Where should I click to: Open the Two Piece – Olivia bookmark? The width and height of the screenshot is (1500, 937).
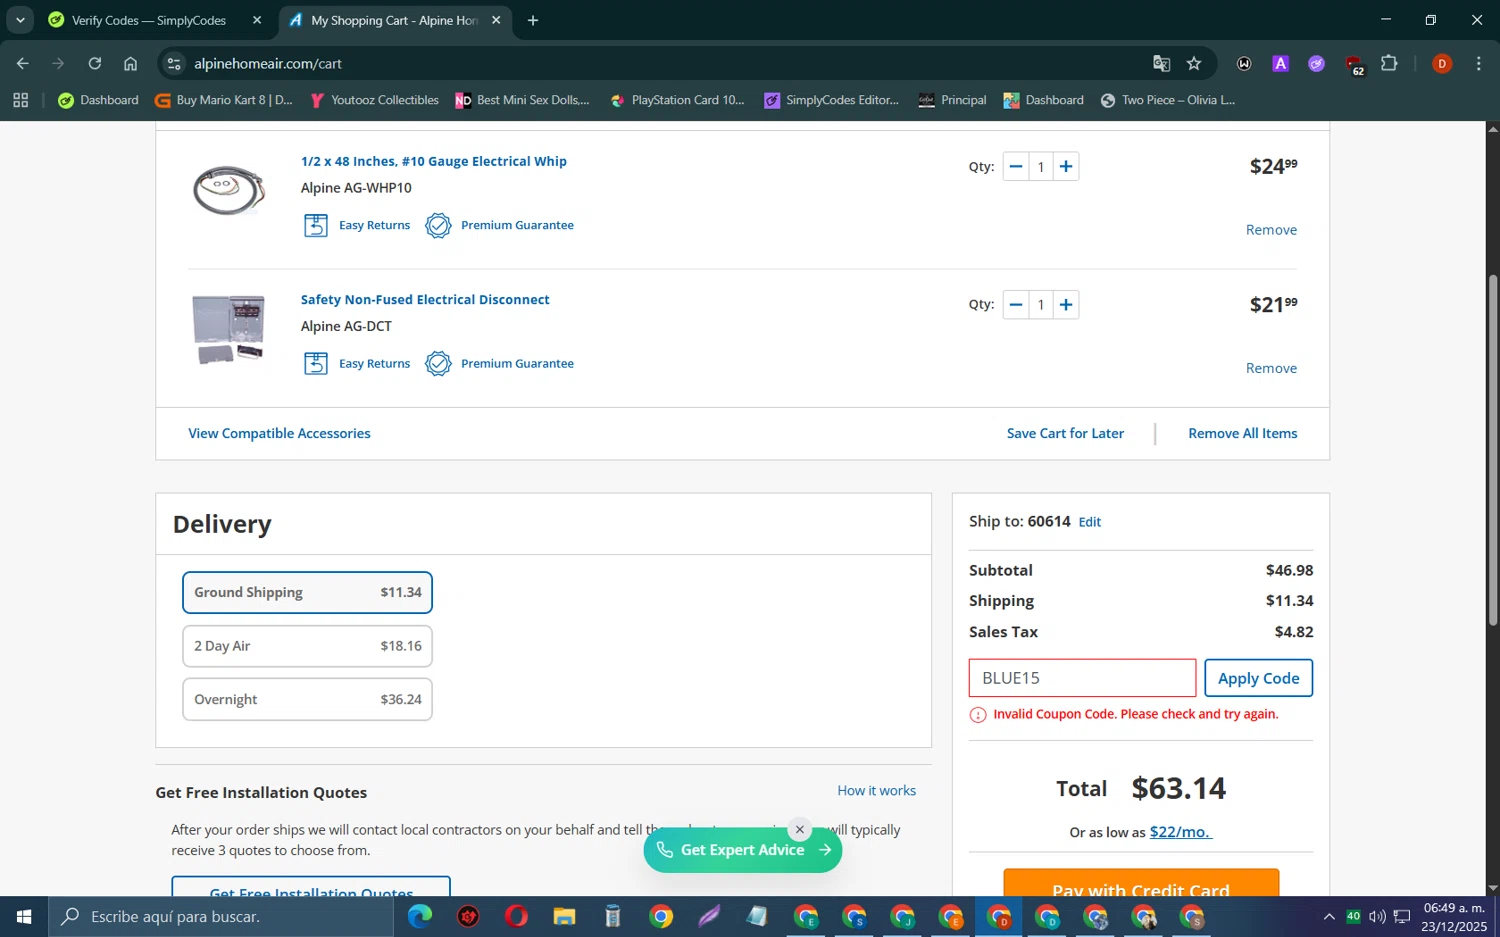pos(1168,100)
